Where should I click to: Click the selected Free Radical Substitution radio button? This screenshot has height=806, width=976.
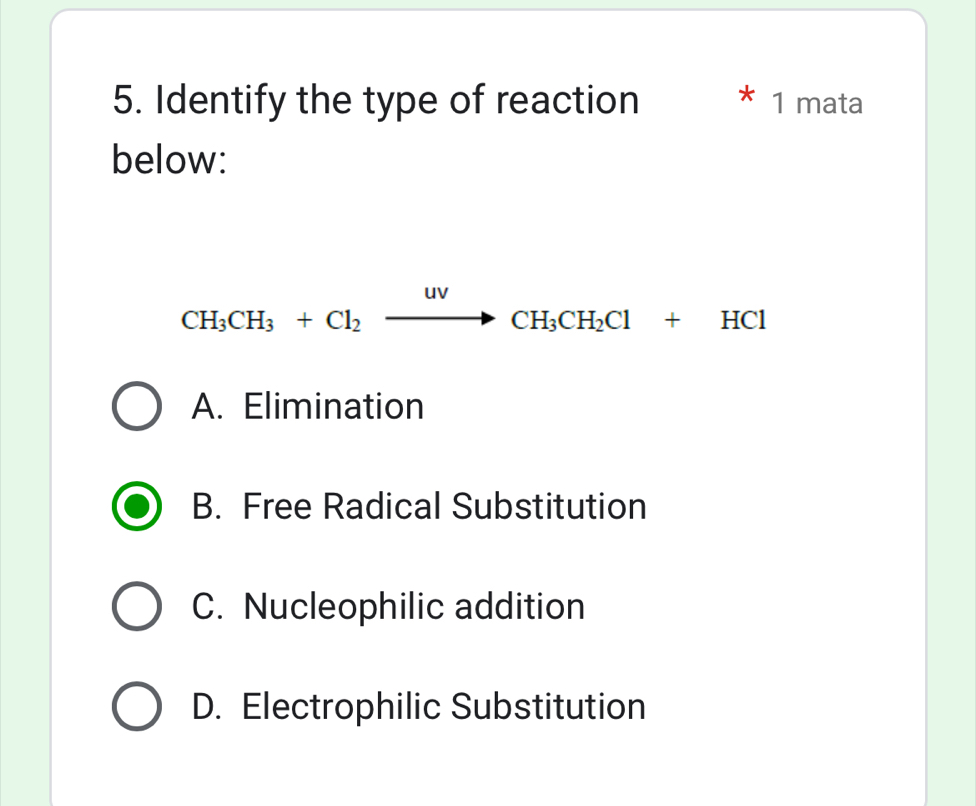click(x=134, y=507)
